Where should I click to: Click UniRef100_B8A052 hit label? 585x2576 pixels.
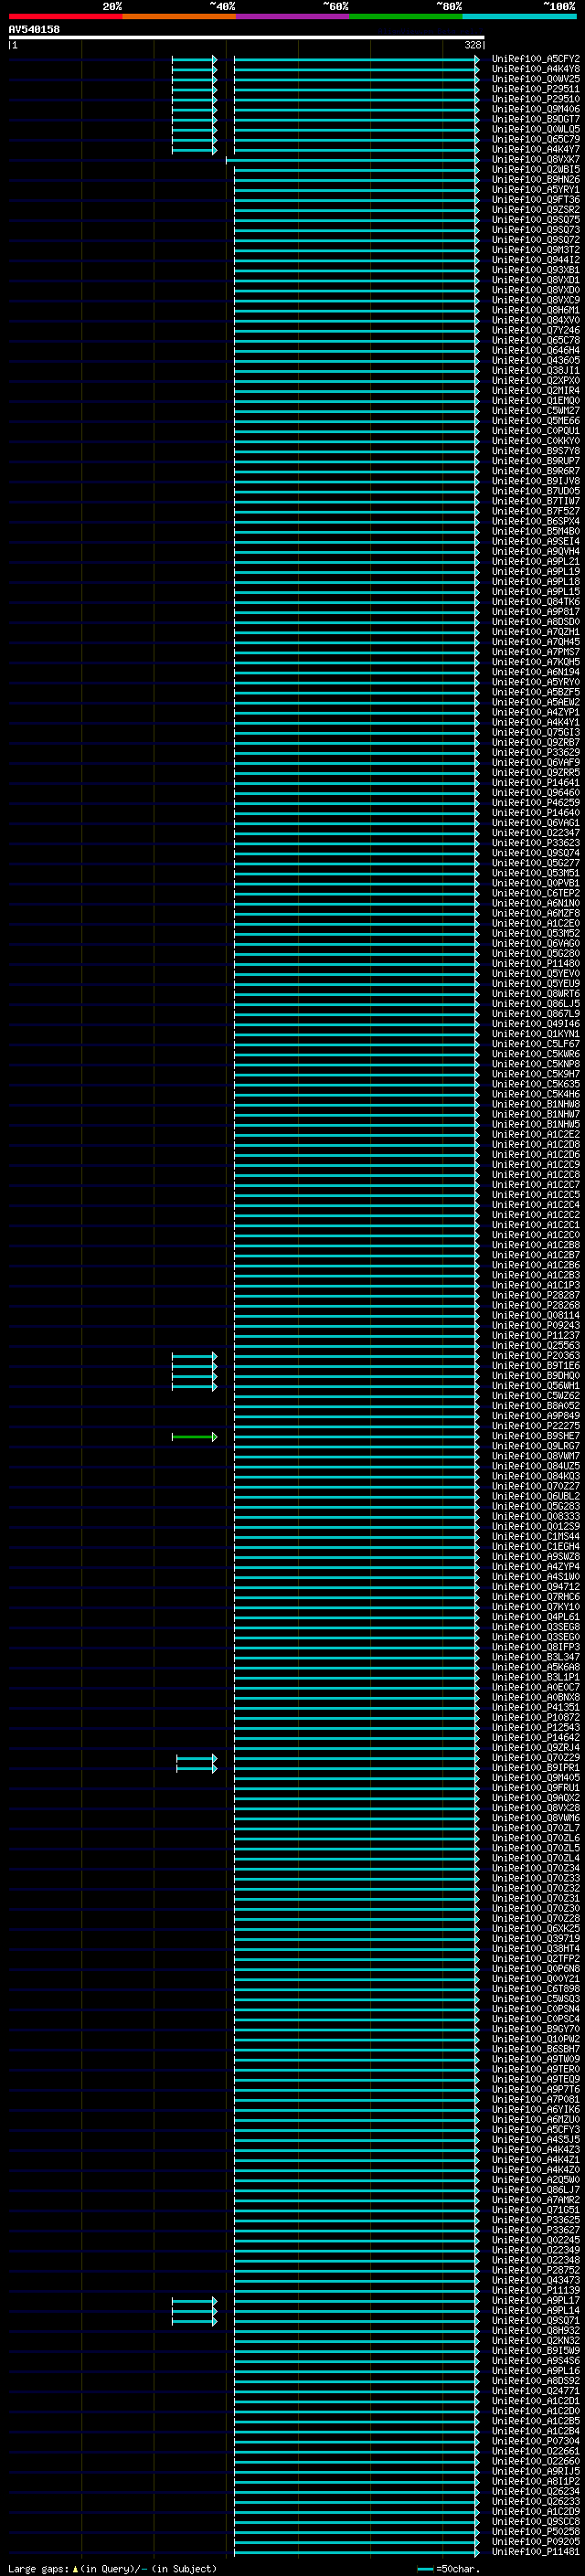(536, 1406)
